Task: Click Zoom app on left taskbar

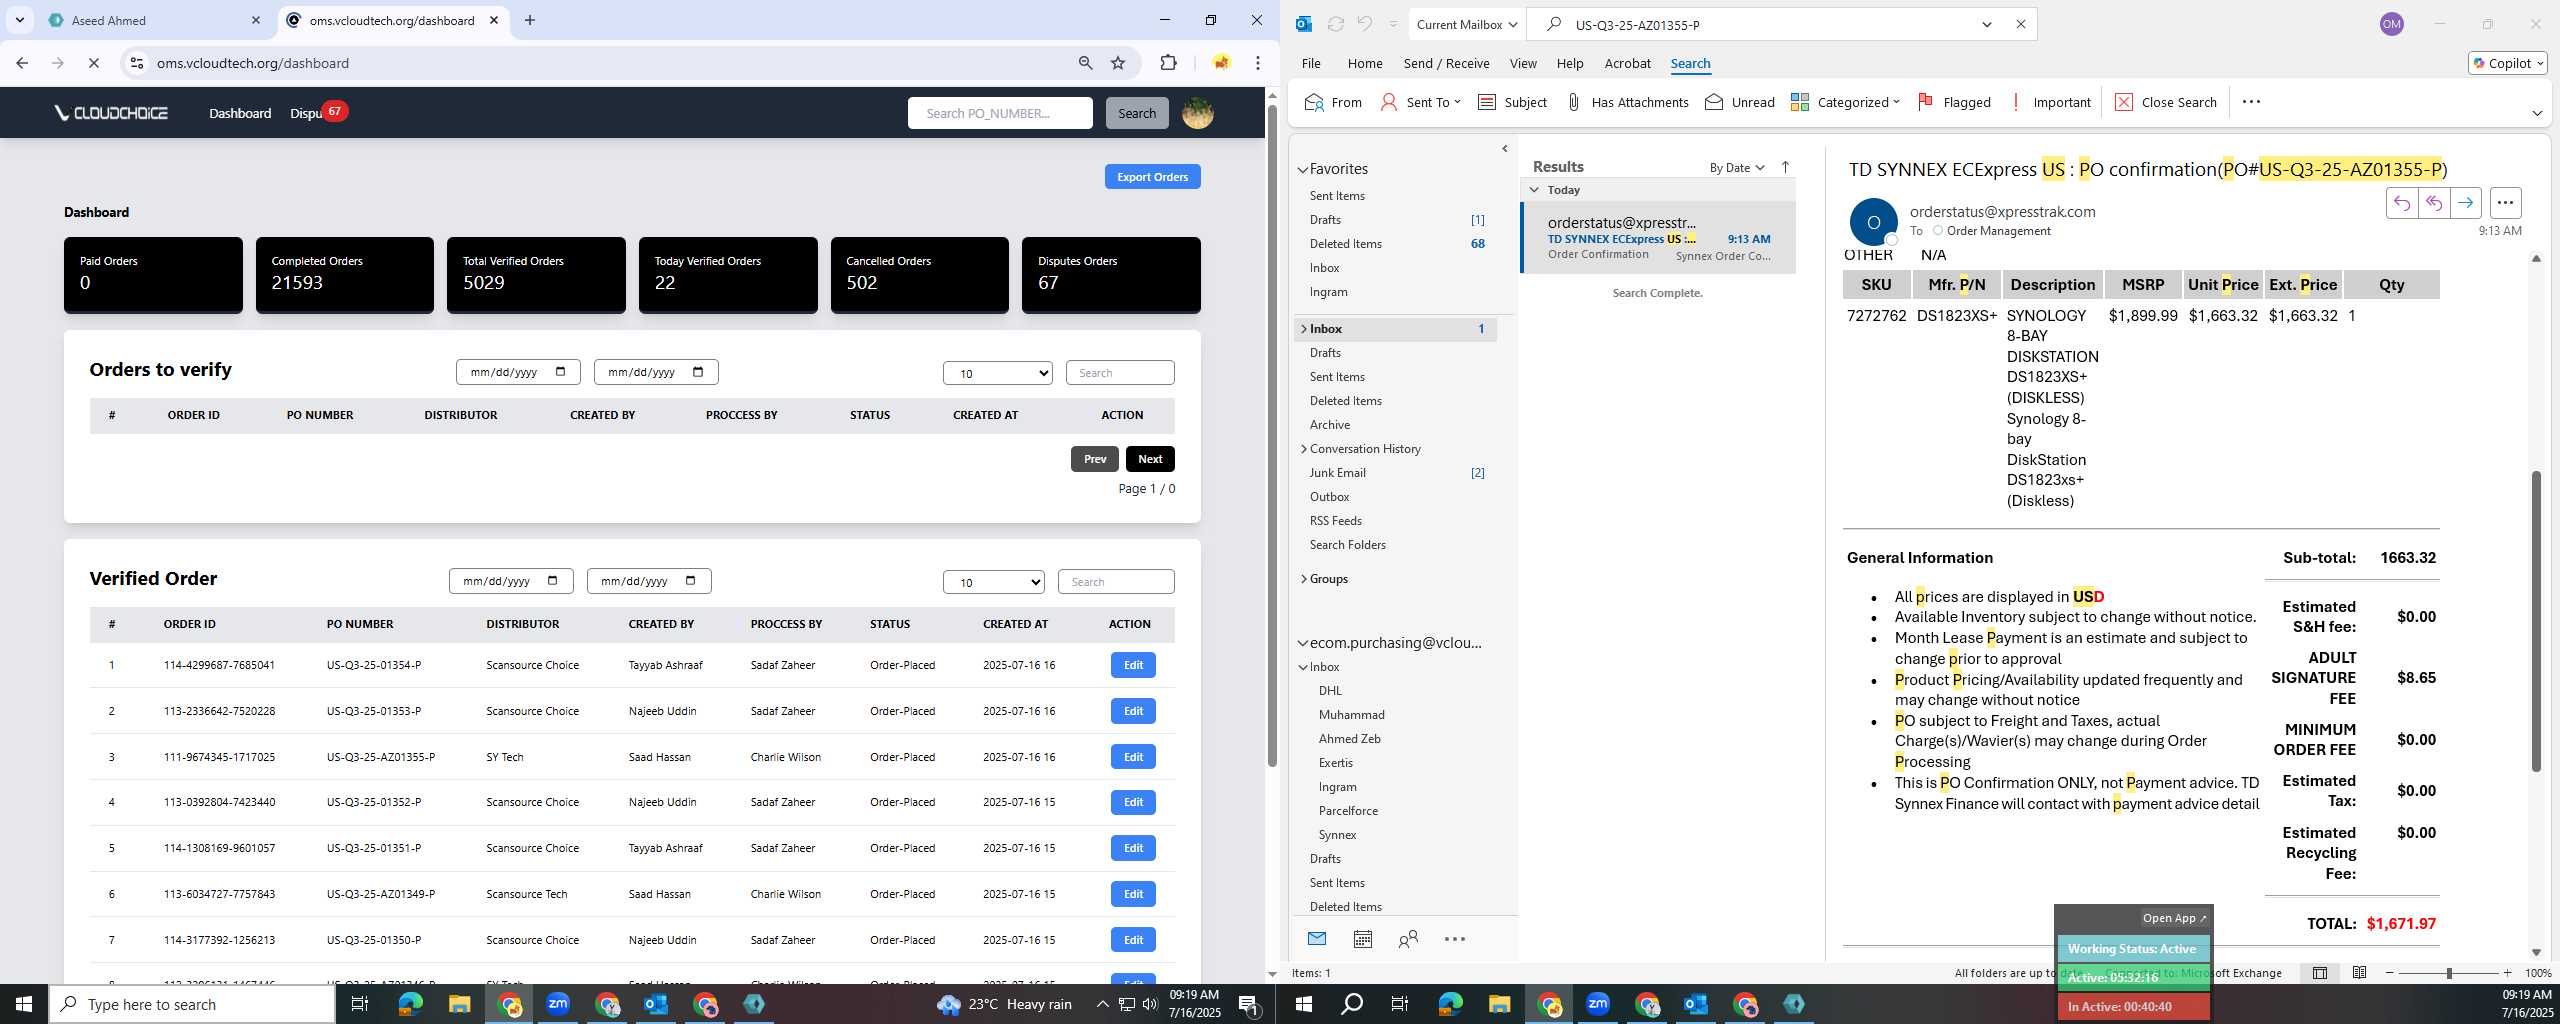Action: tap(558, 1004)
